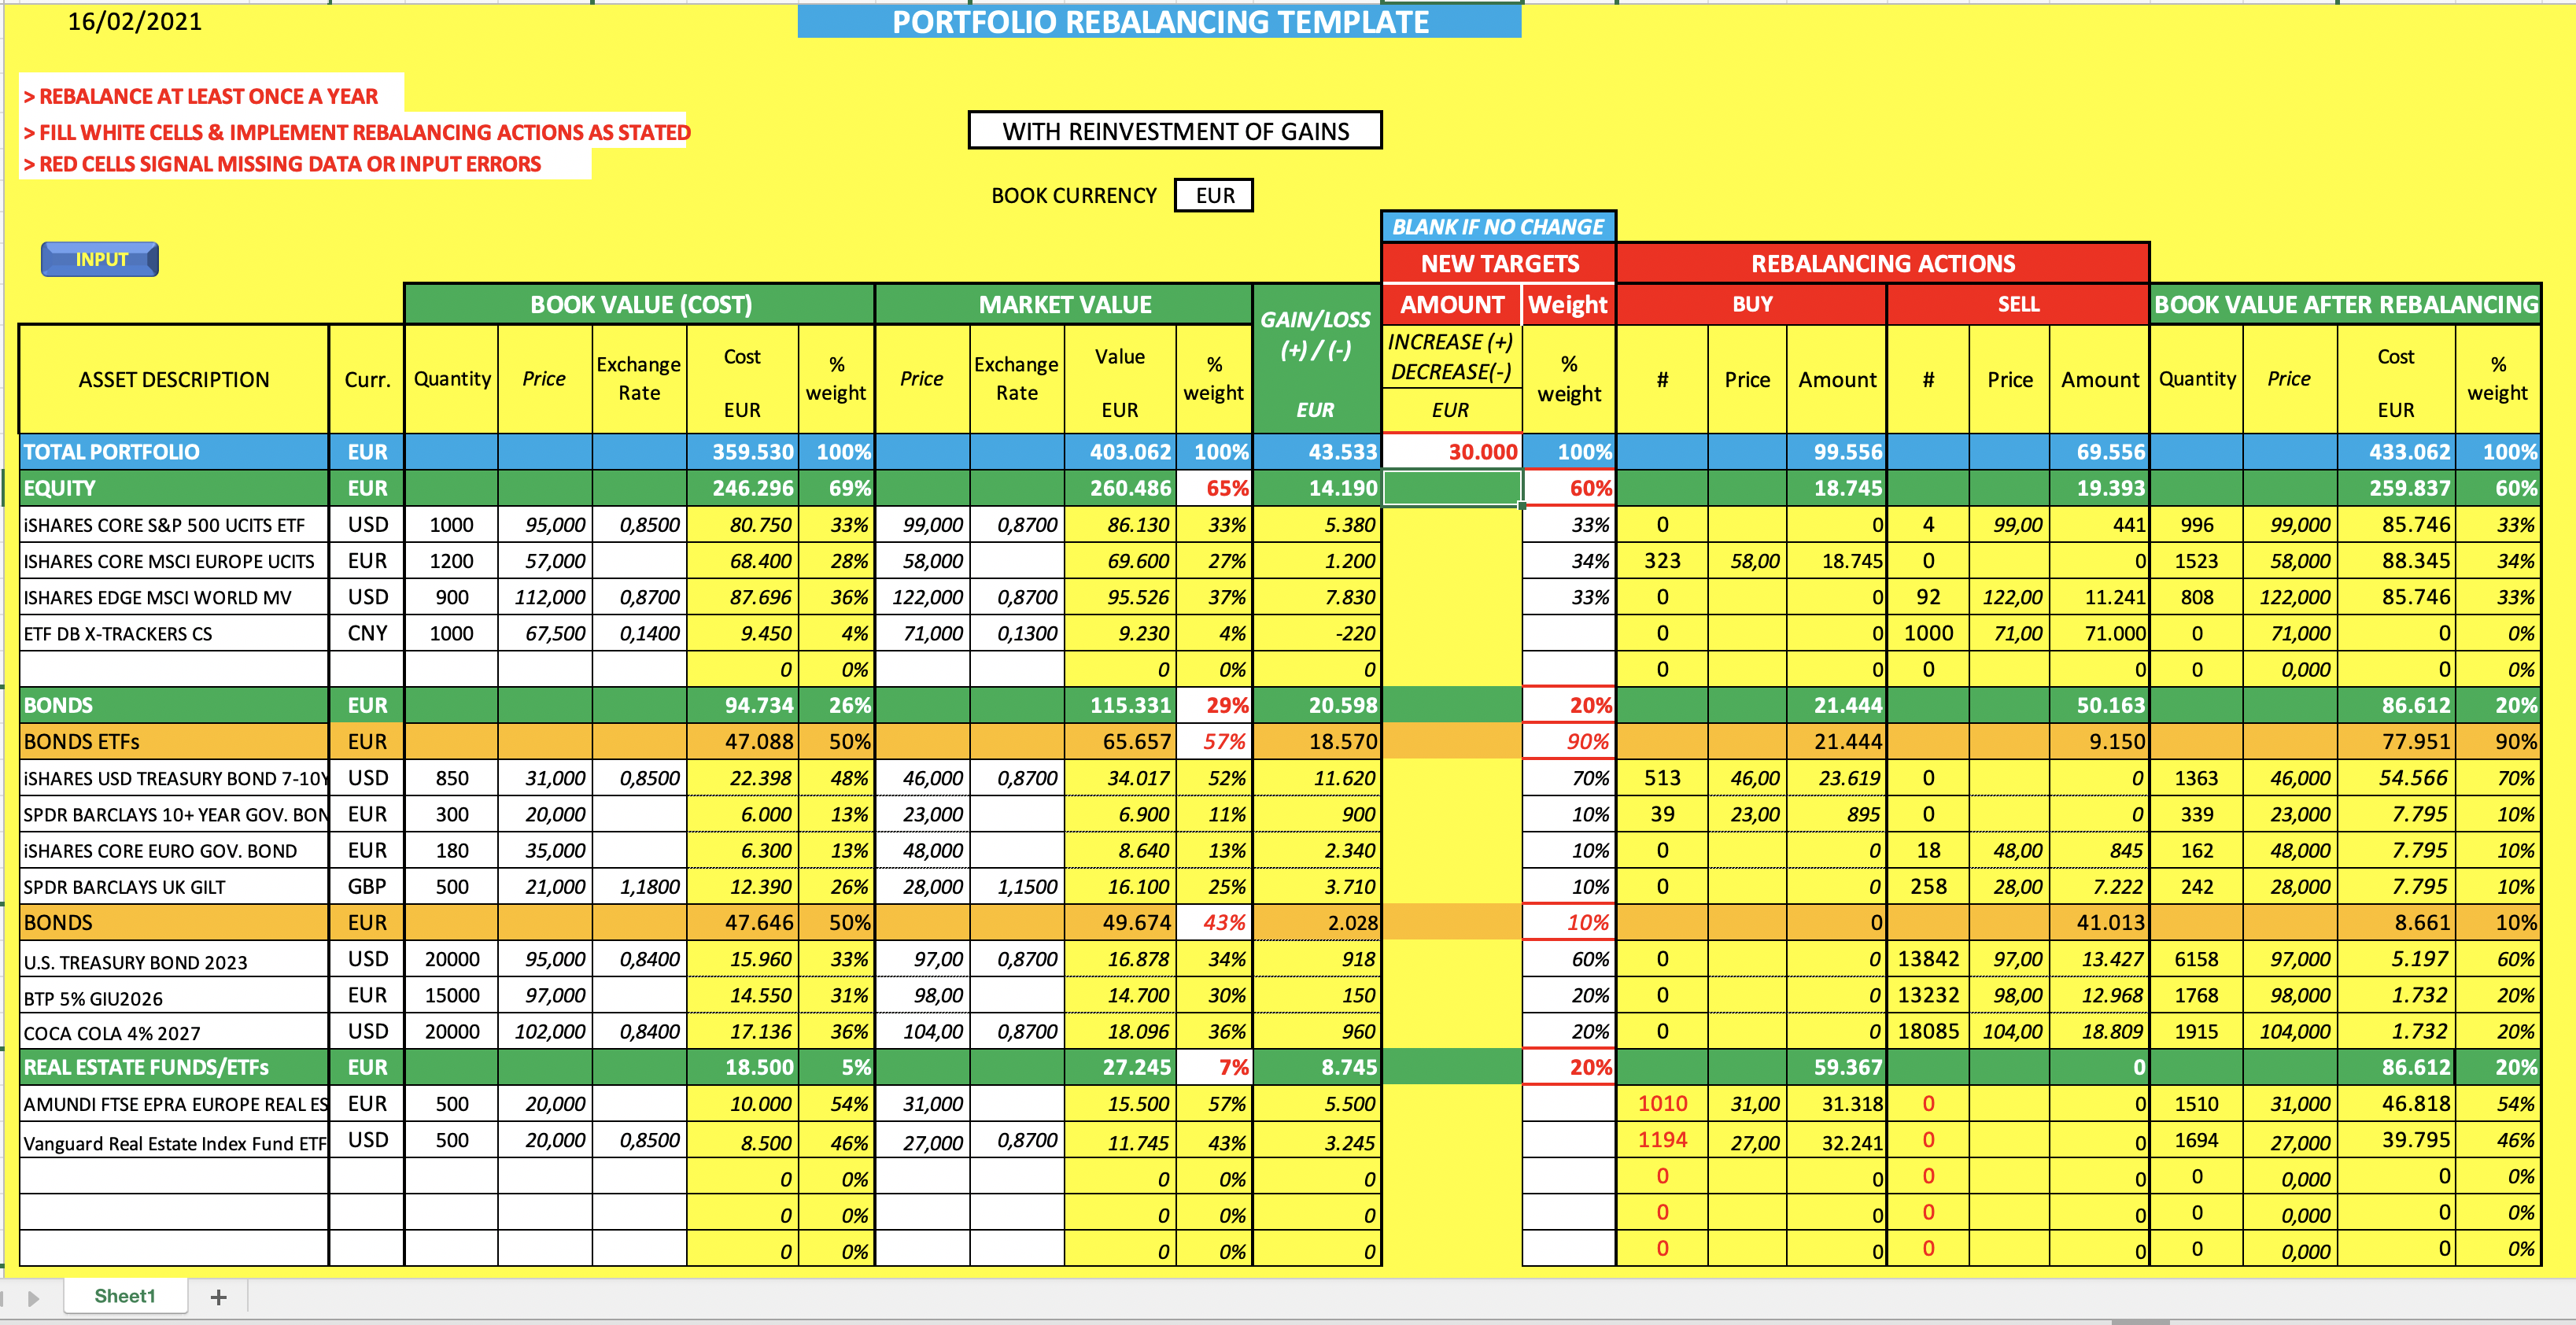The height and width of the screenshot is (1325, 2576).
Task: Select ETF DB X-TRACKERS CS cell
Action: click(x=174, y=633)
